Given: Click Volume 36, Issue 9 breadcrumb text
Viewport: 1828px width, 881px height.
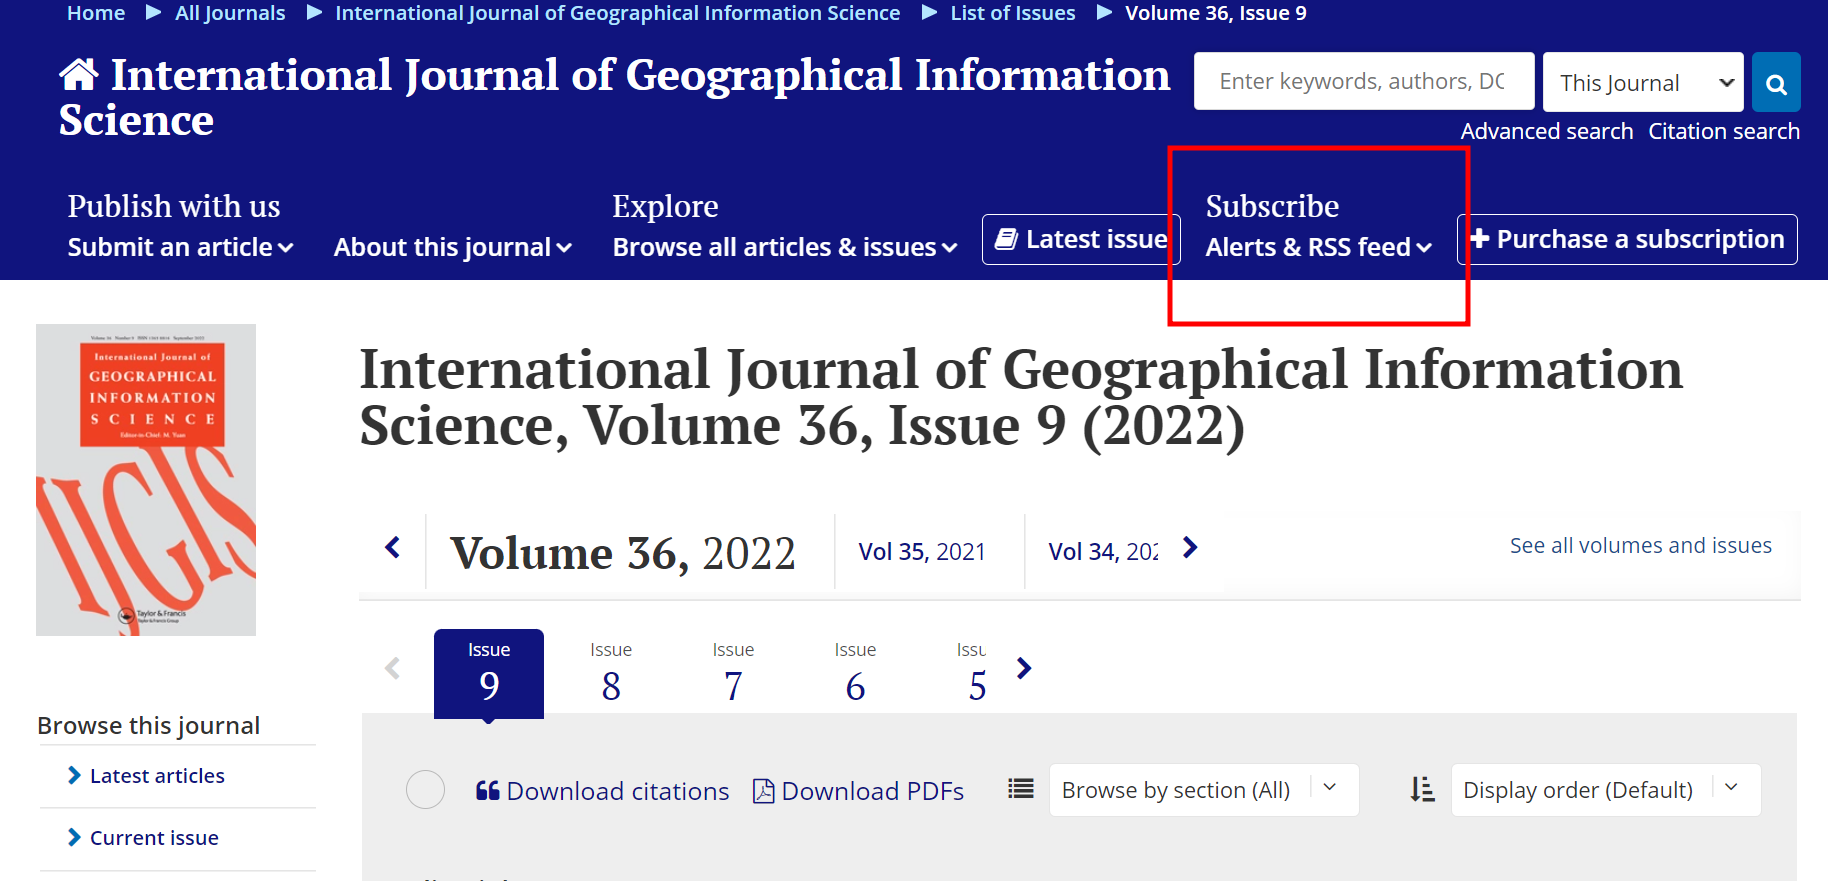Looking at the screenshot, I should coord(1216,13).
